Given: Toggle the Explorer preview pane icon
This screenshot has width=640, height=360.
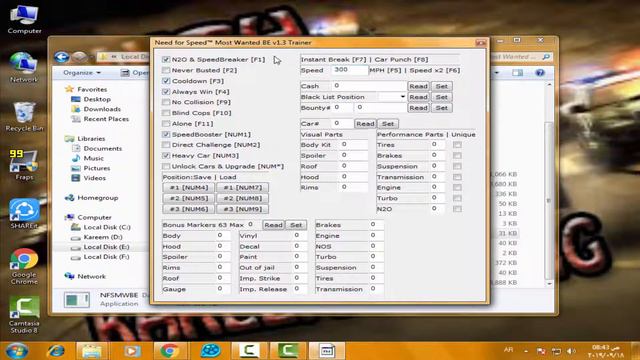Looking at the screenshot, I should (x=518, y=73).
